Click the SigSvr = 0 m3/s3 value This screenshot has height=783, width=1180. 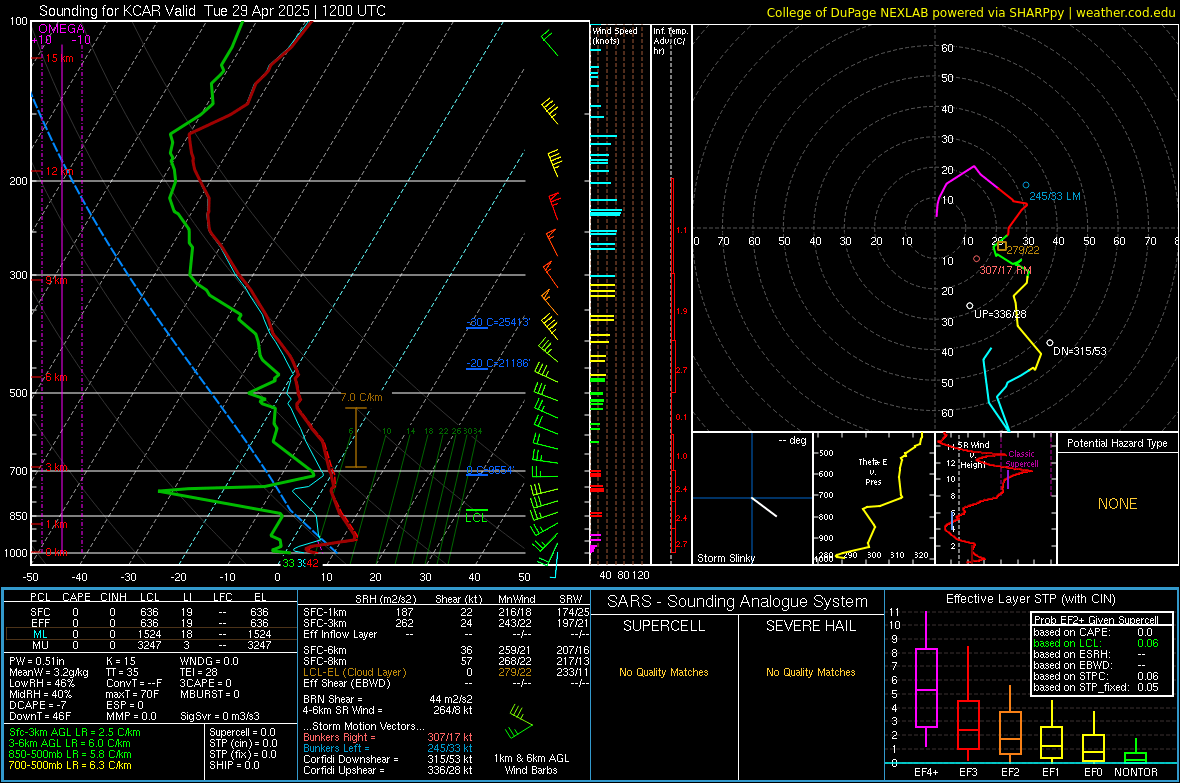[x=220, y=716]
